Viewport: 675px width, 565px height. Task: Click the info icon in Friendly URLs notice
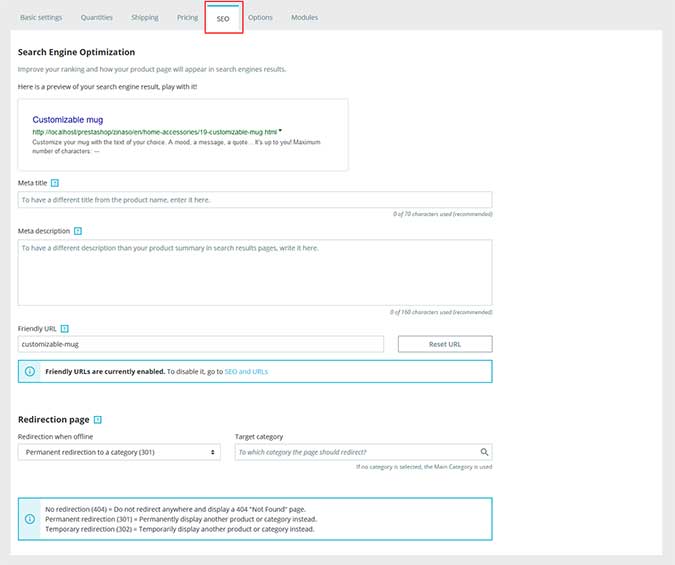tap(30, 371)
